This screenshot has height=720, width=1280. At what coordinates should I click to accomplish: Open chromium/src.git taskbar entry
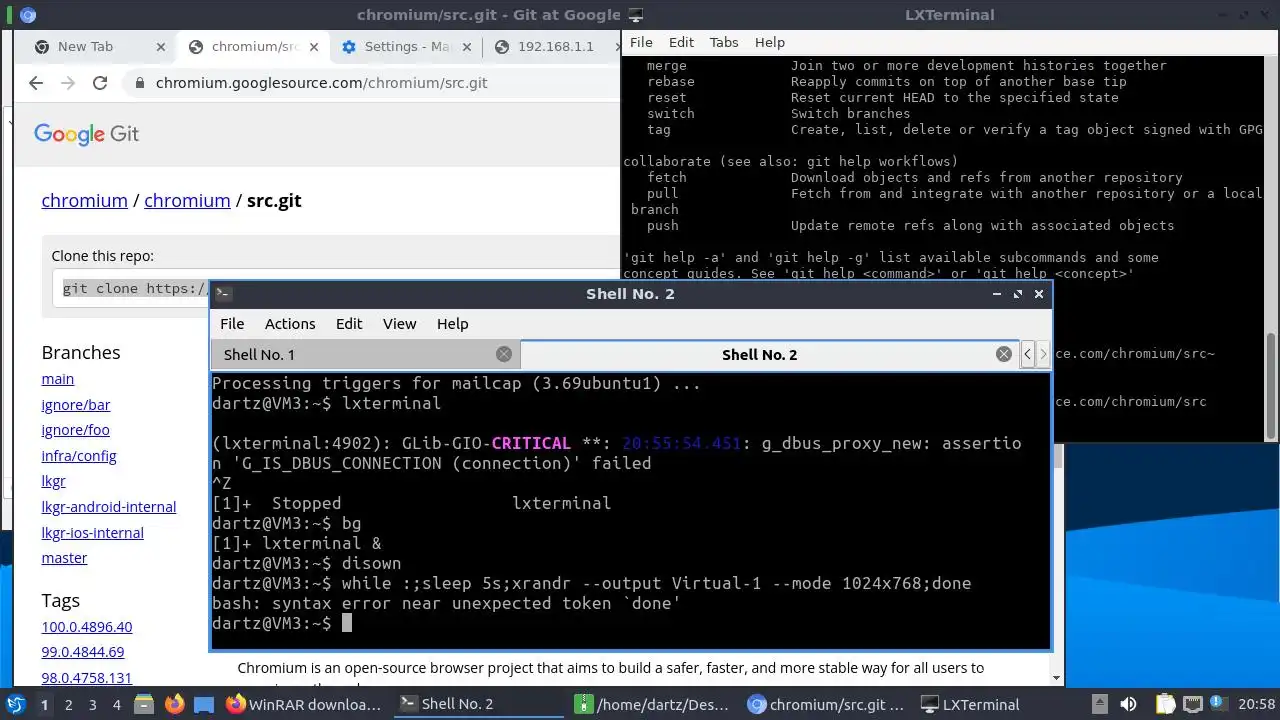click(x=826, y=704)
